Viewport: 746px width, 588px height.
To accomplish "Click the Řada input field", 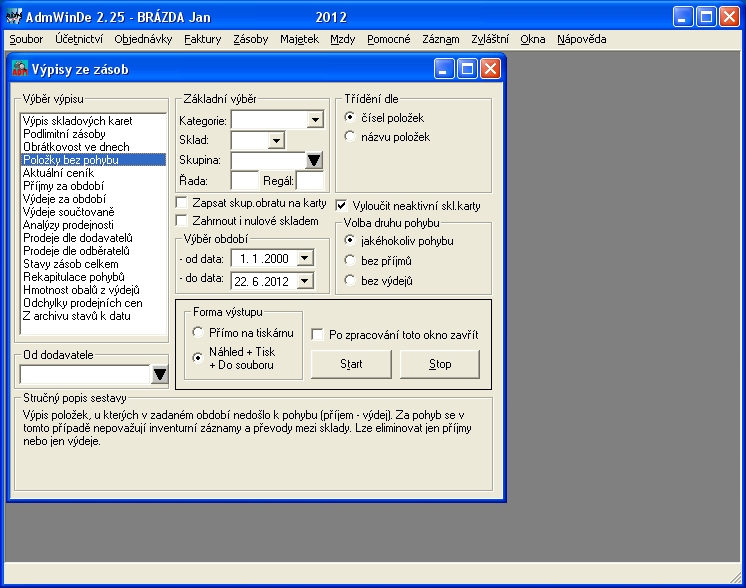I will pyautogui.click(x=244, y=181).
